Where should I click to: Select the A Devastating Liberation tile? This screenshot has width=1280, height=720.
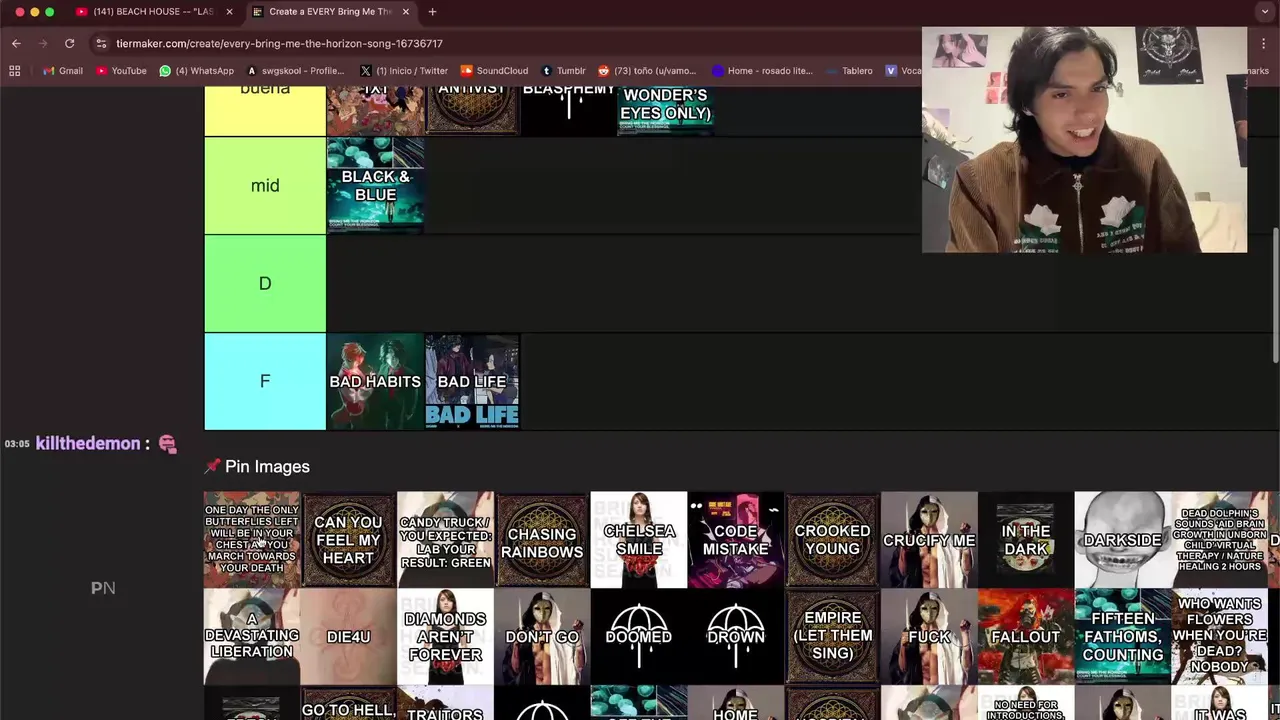coord(252,637)
